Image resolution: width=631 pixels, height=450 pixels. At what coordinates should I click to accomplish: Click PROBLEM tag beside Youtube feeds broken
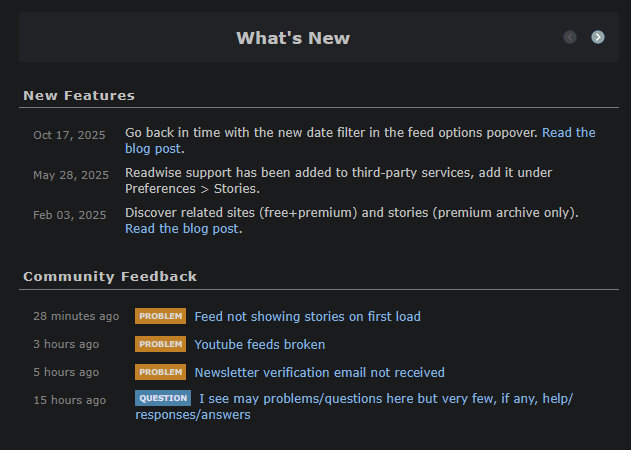click(160, 344)
